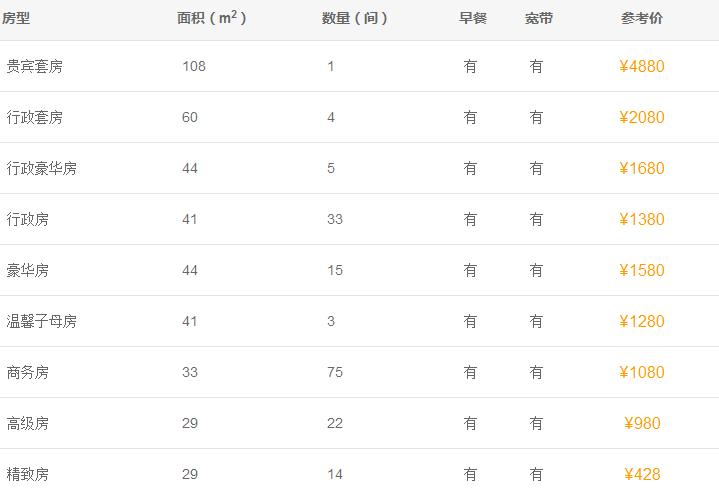Choose the ¥980 price
The image size is (719, 490).
point(641,424)
